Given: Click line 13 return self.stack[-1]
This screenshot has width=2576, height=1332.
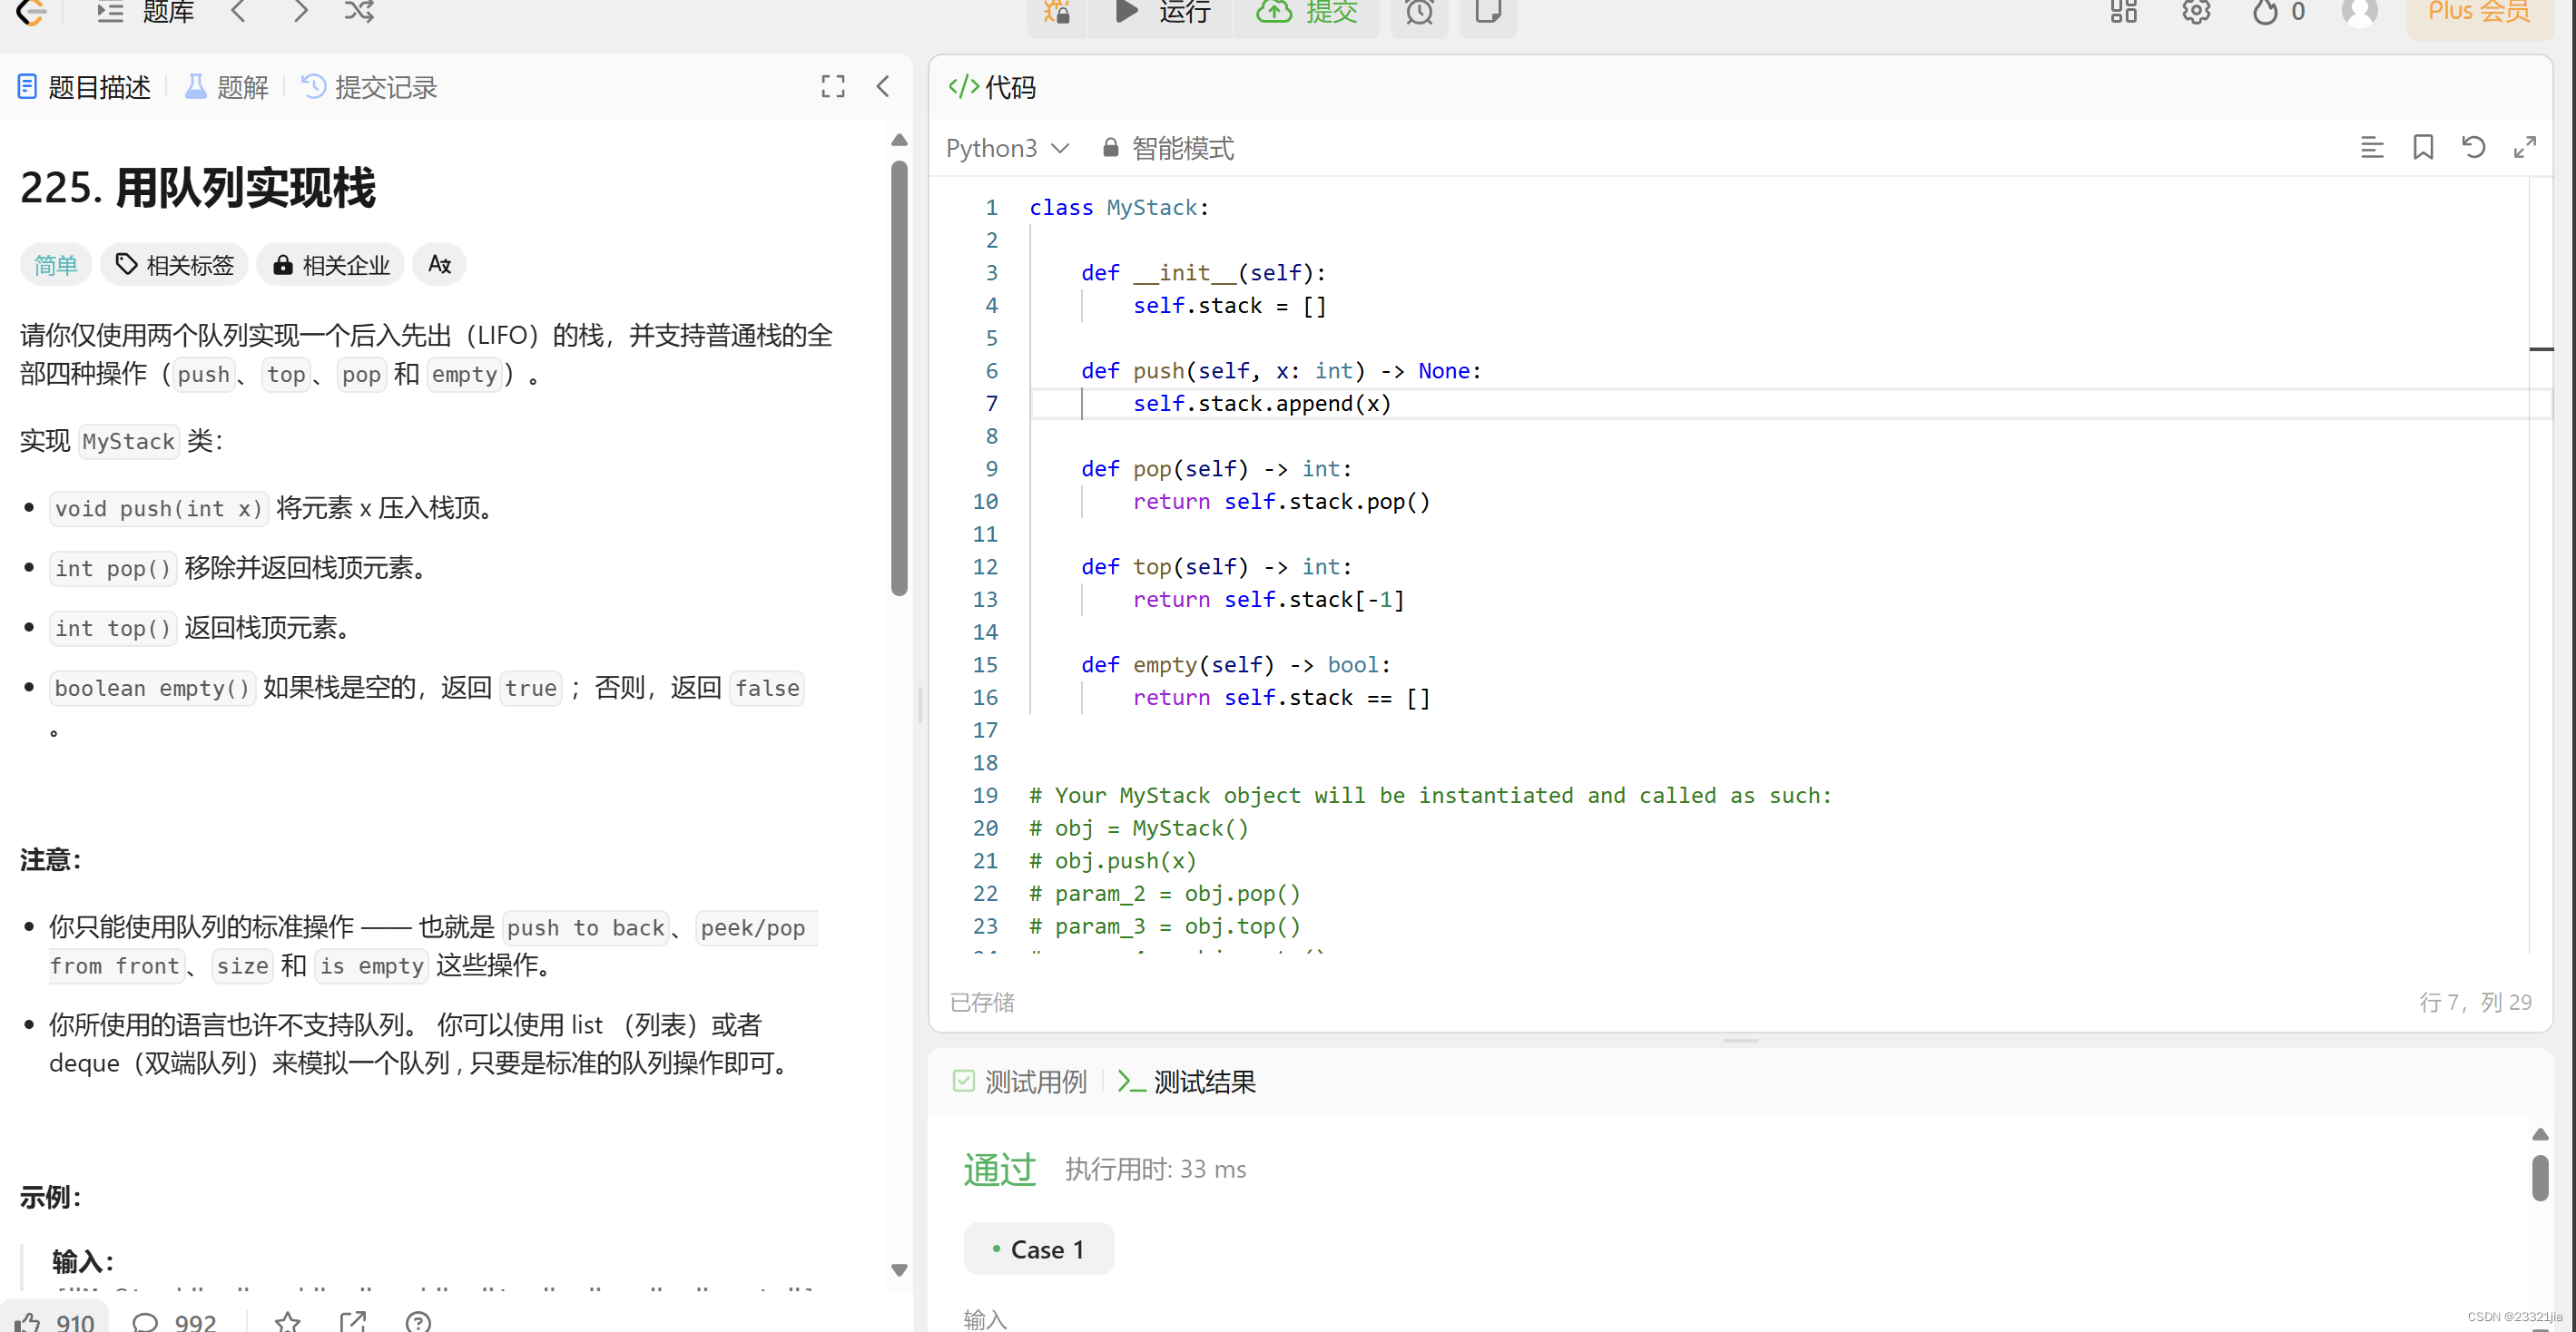Looking at the screenshot, I should point(1269,599).
